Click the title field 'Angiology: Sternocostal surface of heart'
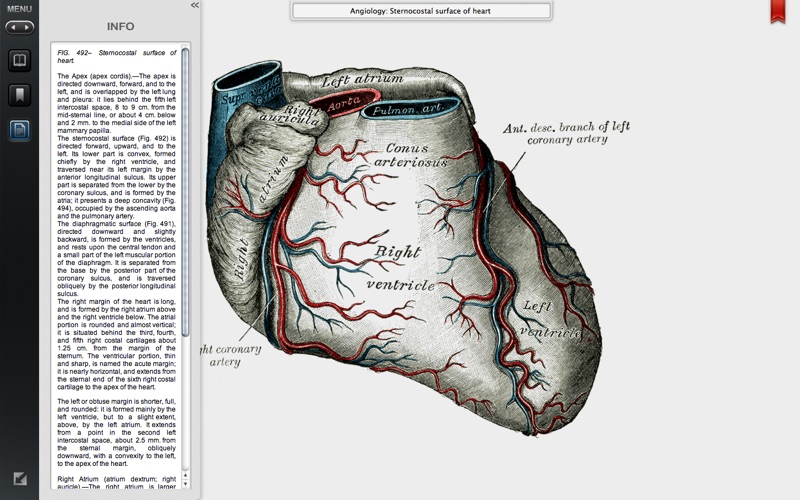Screen dimensions: 800x500 click(421, 11)
